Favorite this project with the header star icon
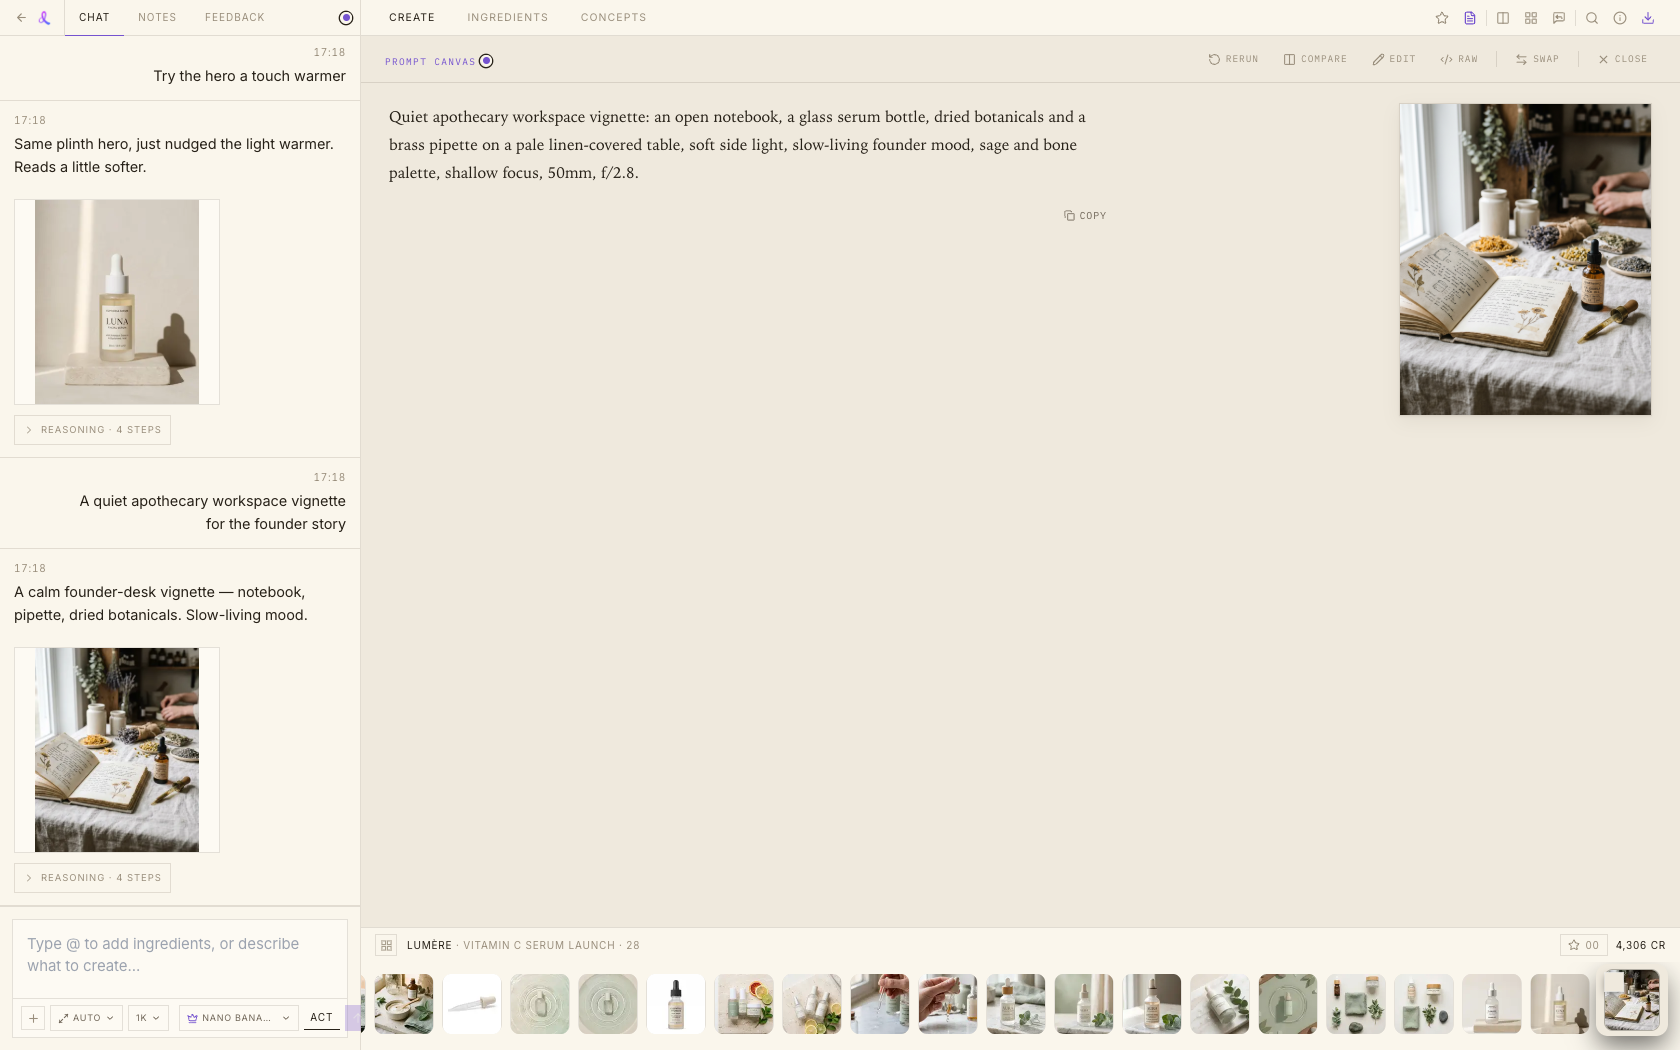 (x=1442, y=18)
